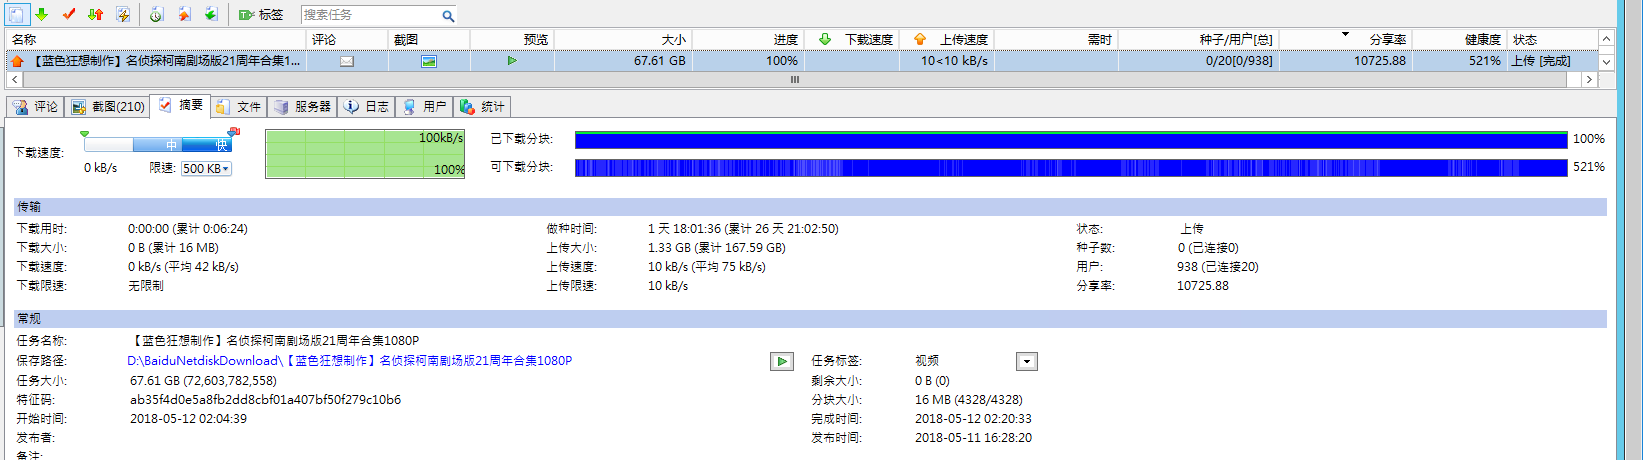Switch to the 截图(210) tab
The image size is (1643, 460).
pyautogui.click(x=107, y=106)
